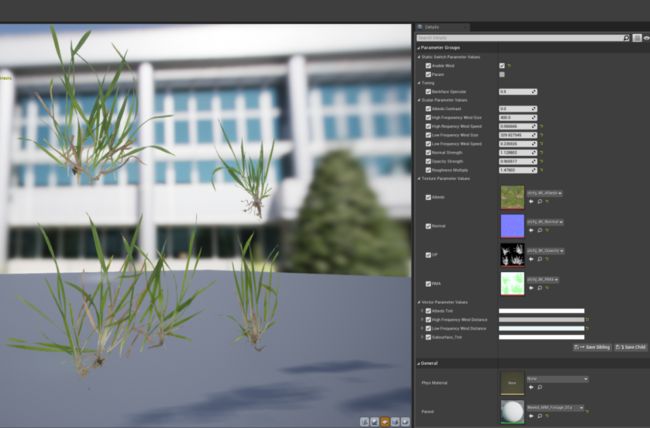
Task: Reset RMA texture to default
Action: click(547, 288)
